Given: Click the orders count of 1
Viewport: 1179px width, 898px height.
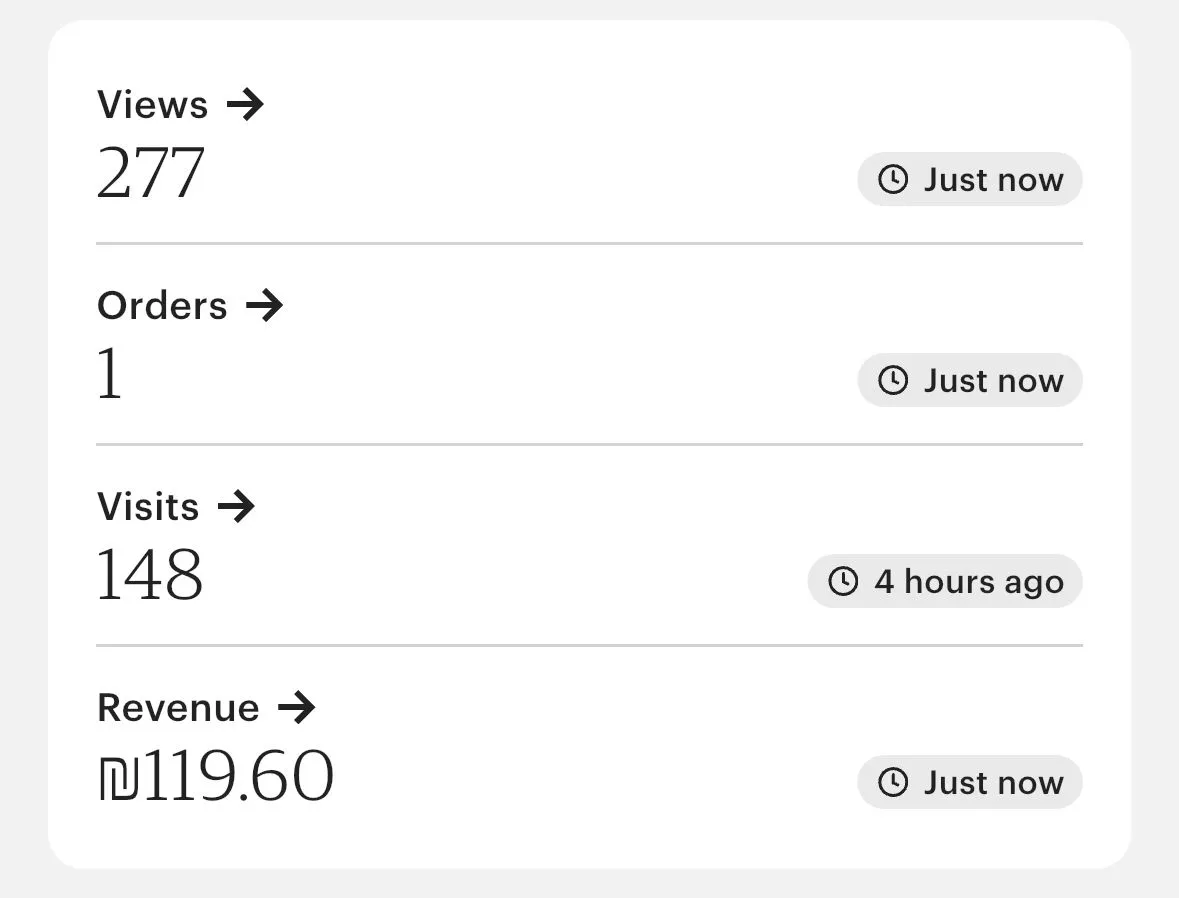Looking at the screenshot, I should (x=110, y=376).
